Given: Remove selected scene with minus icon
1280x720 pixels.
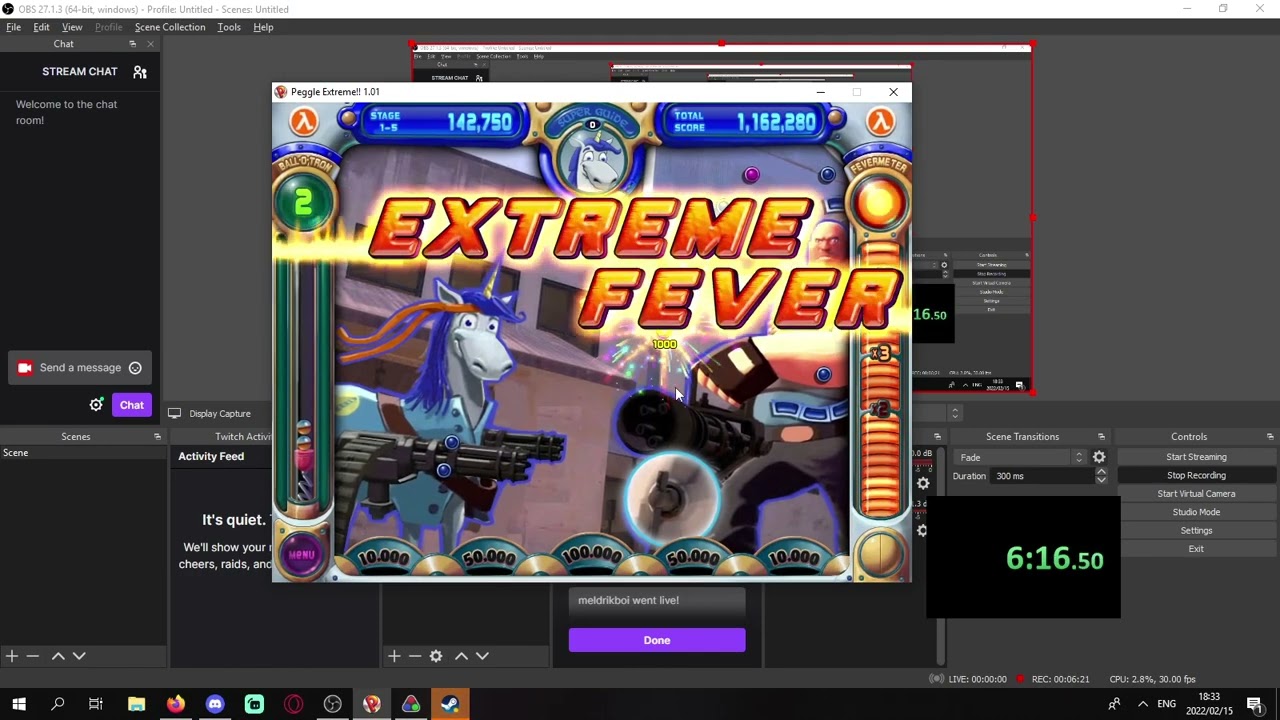Looking at the screenshot, I should tap(33, 656).
